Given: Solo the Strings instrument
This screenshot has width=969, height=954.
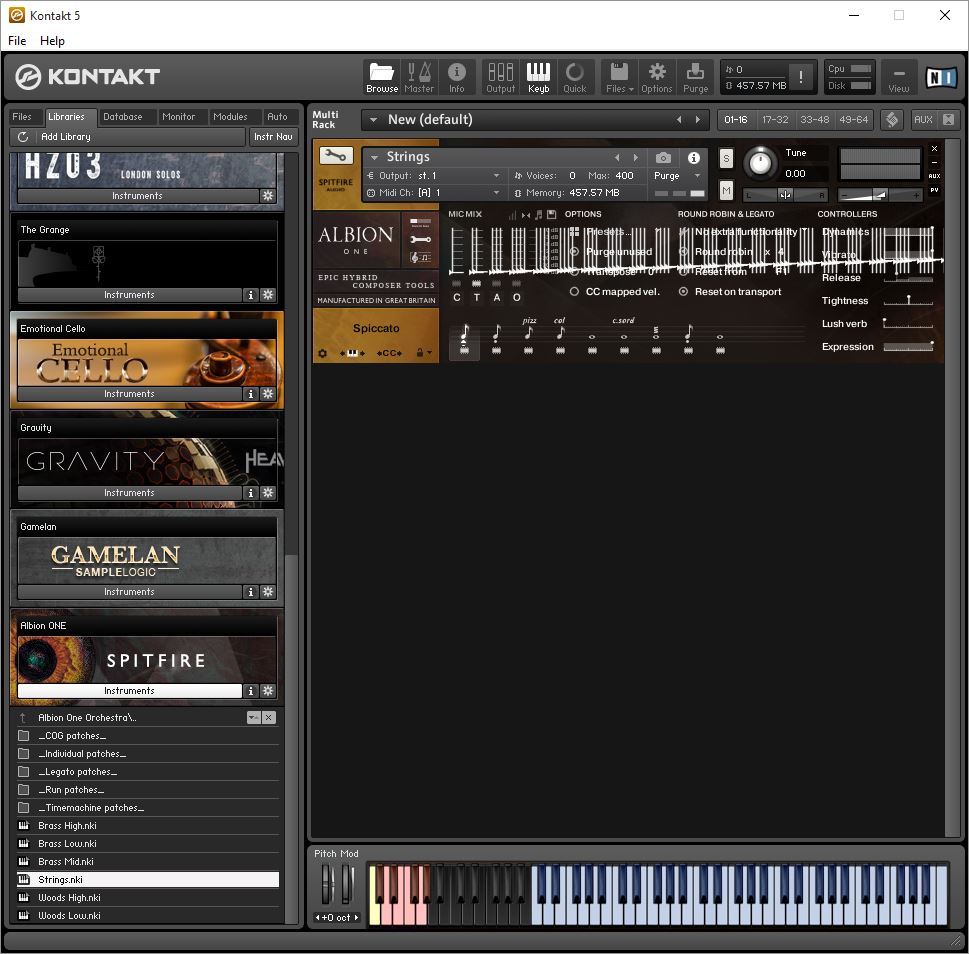Looking at the screenshot, I should tap(726, 159).
